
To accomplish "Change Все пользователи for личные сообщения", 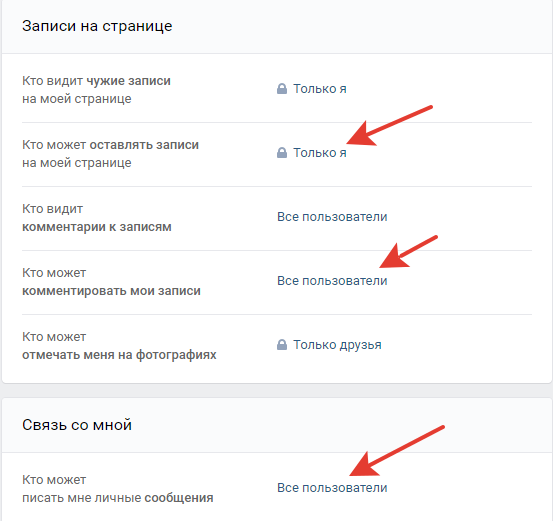I will 332,488.
